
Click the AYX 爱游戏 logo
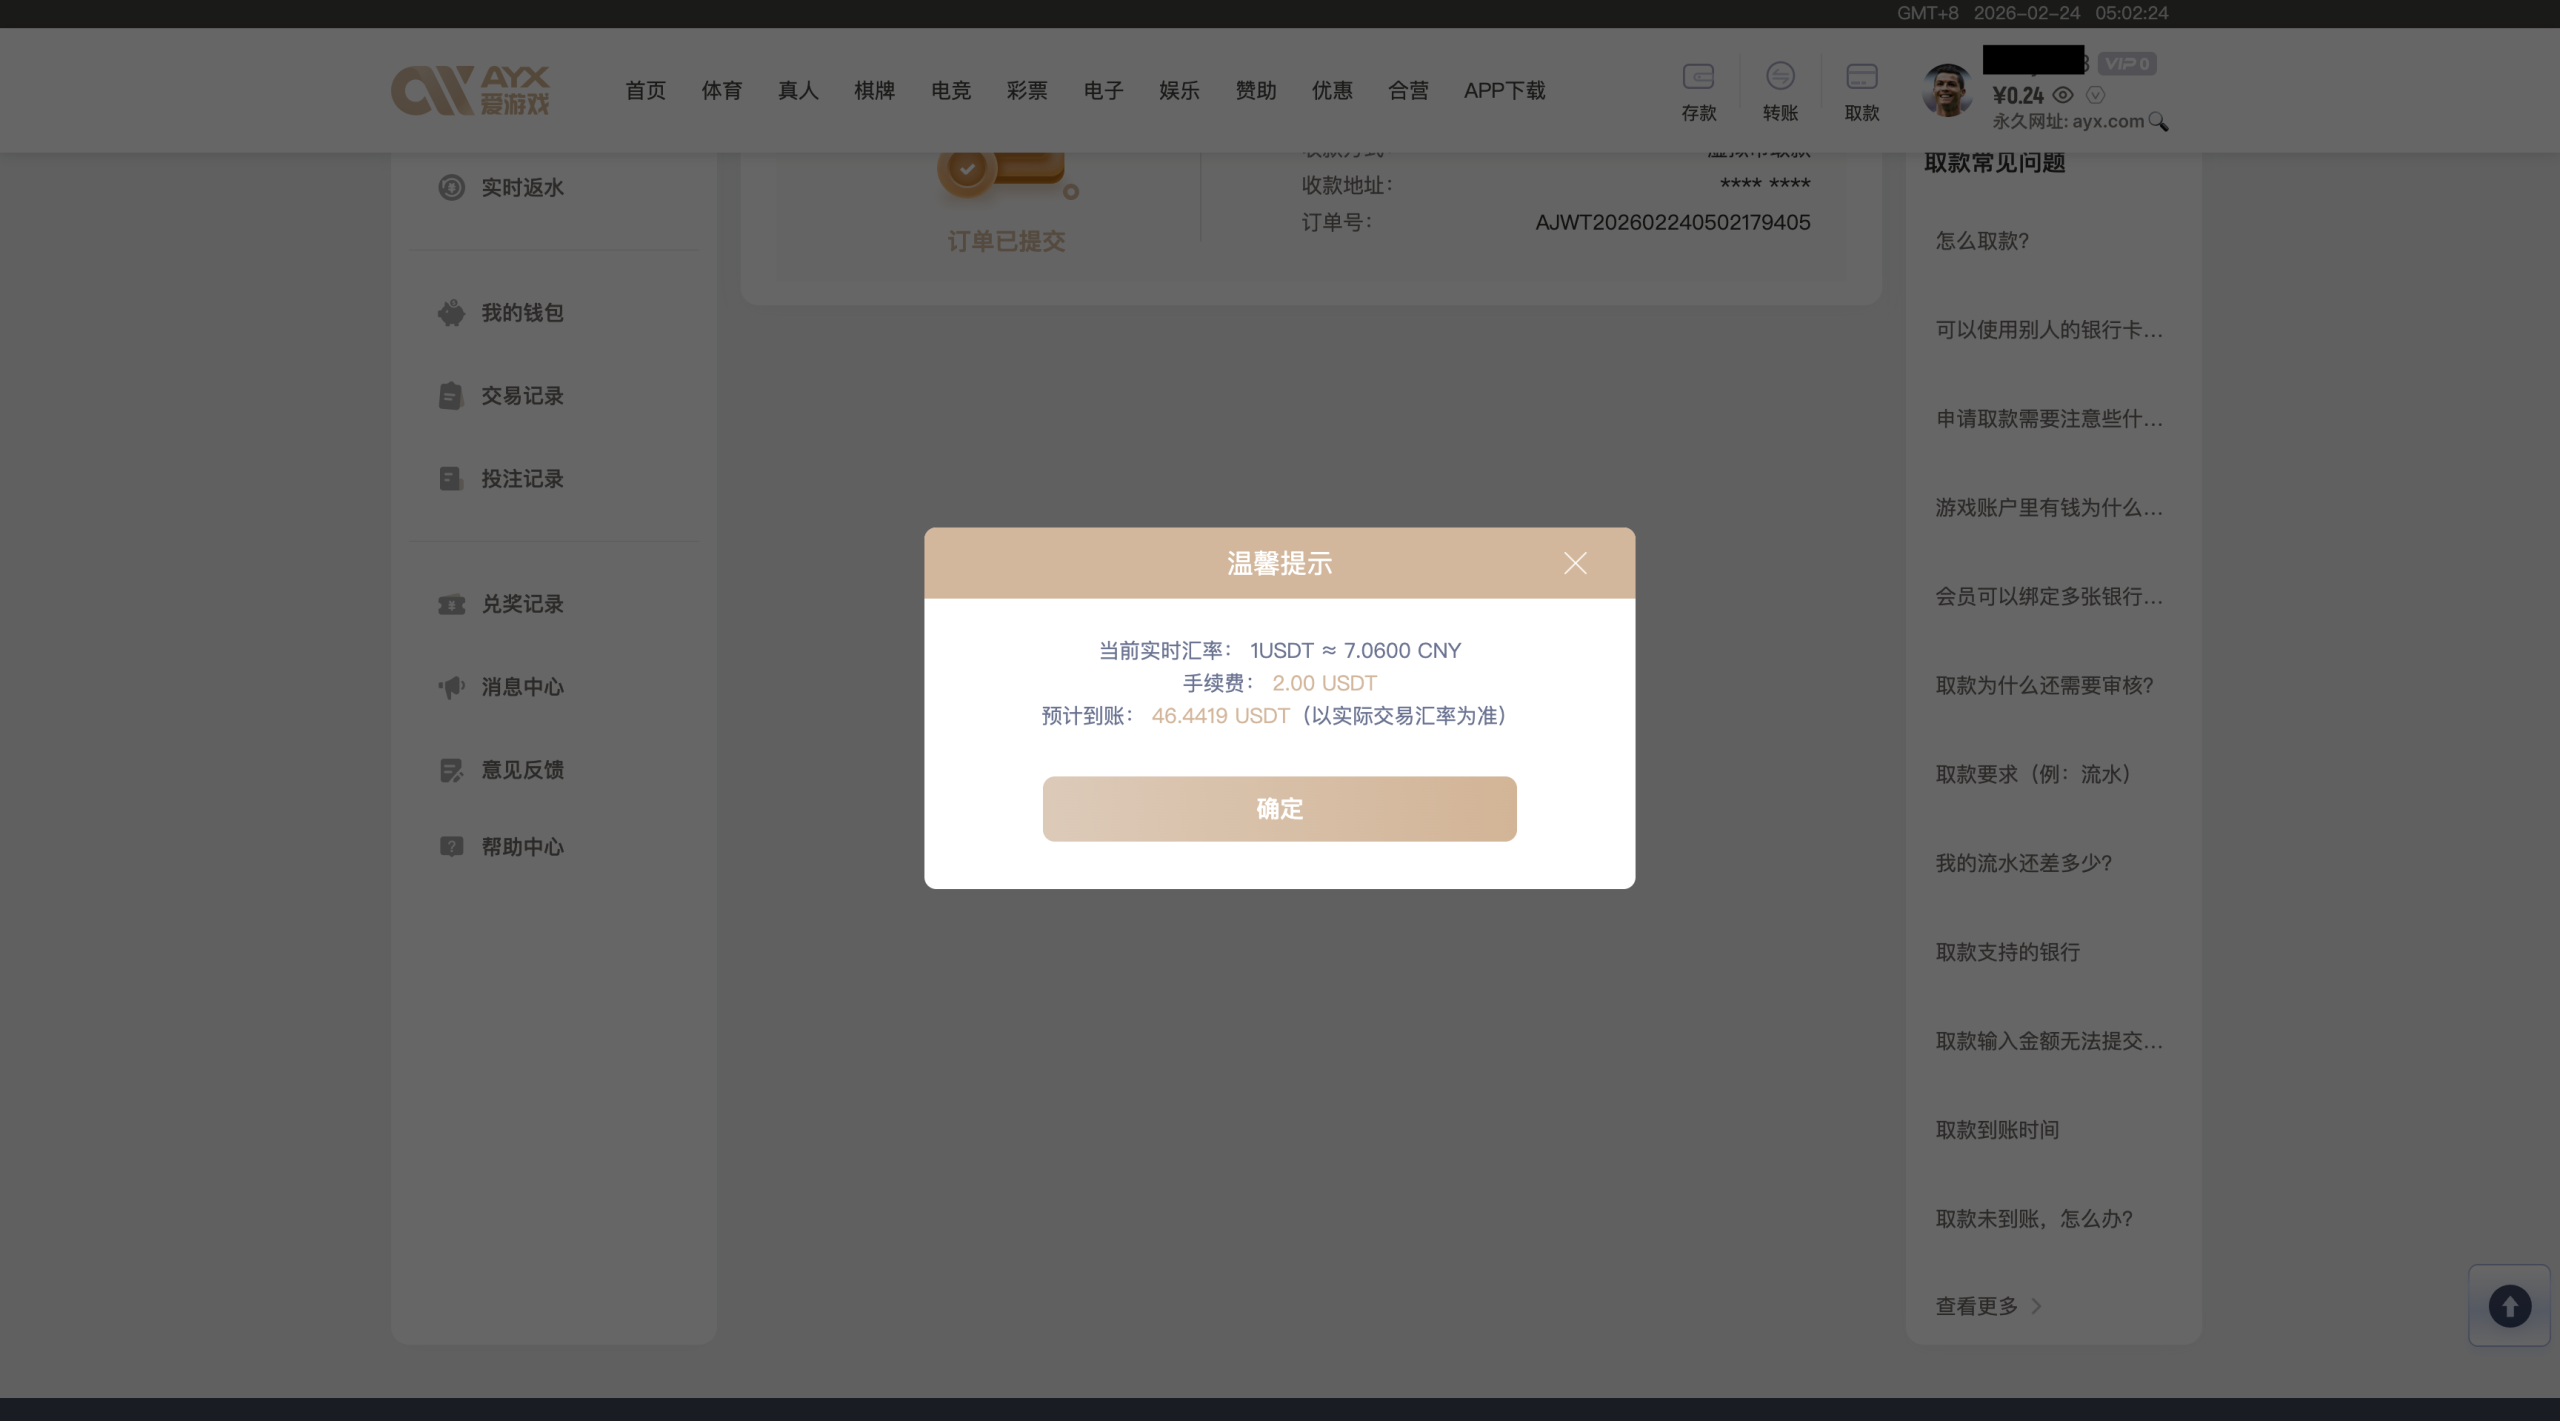click(x=470, y=91)
